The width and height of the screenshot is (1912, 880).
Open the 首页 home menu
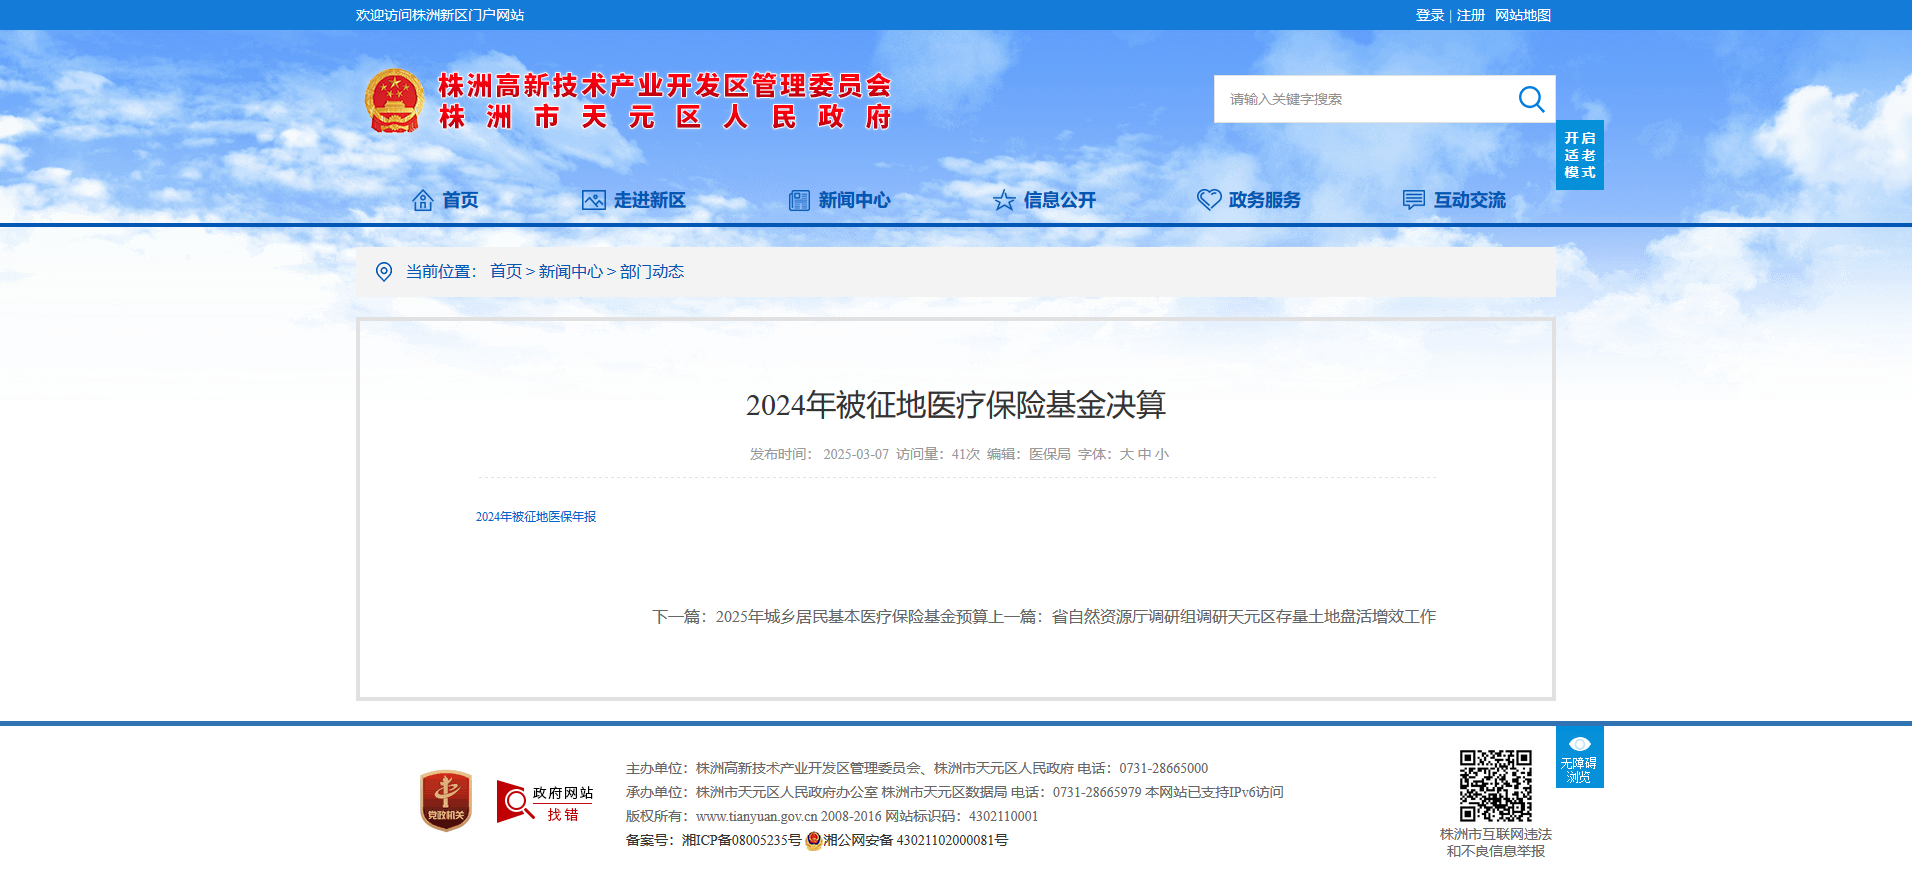pos(446,200)
